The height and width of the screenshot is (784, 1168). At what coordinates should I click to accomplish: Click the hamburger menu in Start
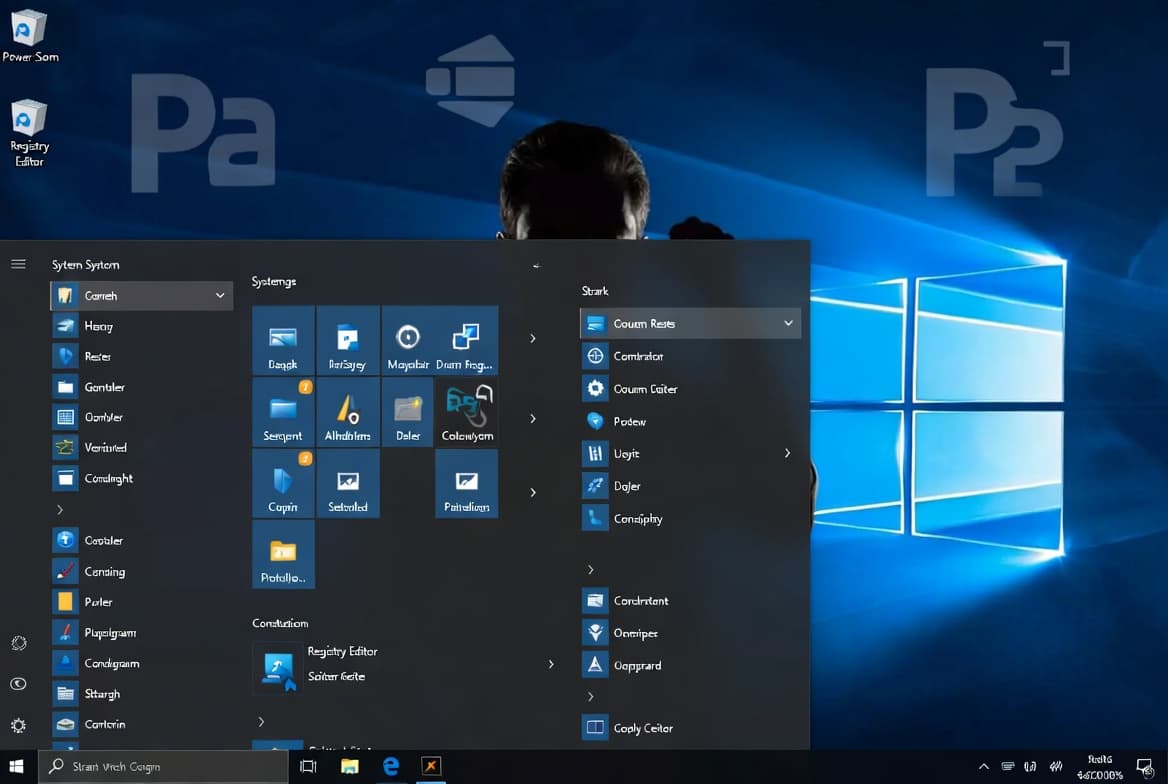pyautogui.click(x=19, y=264)
